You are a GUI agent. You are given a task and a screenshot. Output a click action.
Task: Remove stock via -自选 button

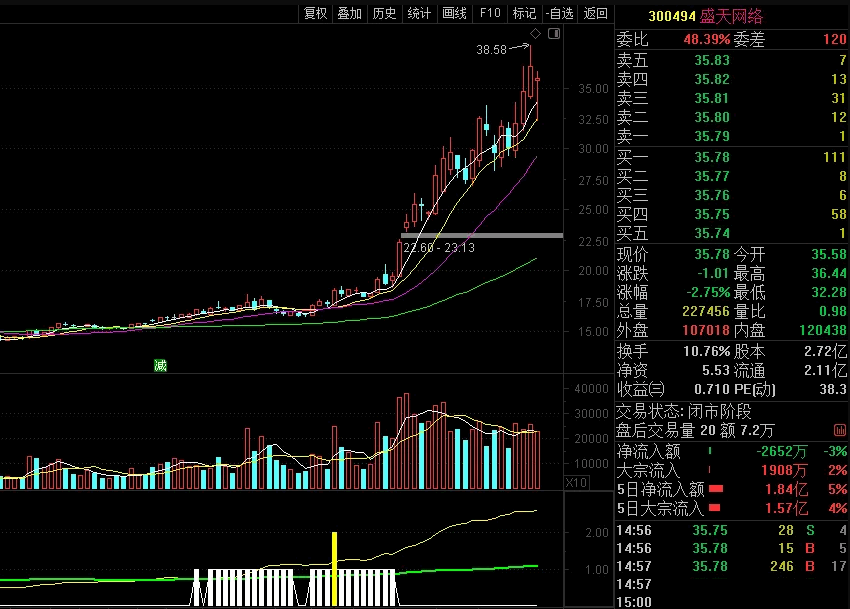click(x=560, y=13)
